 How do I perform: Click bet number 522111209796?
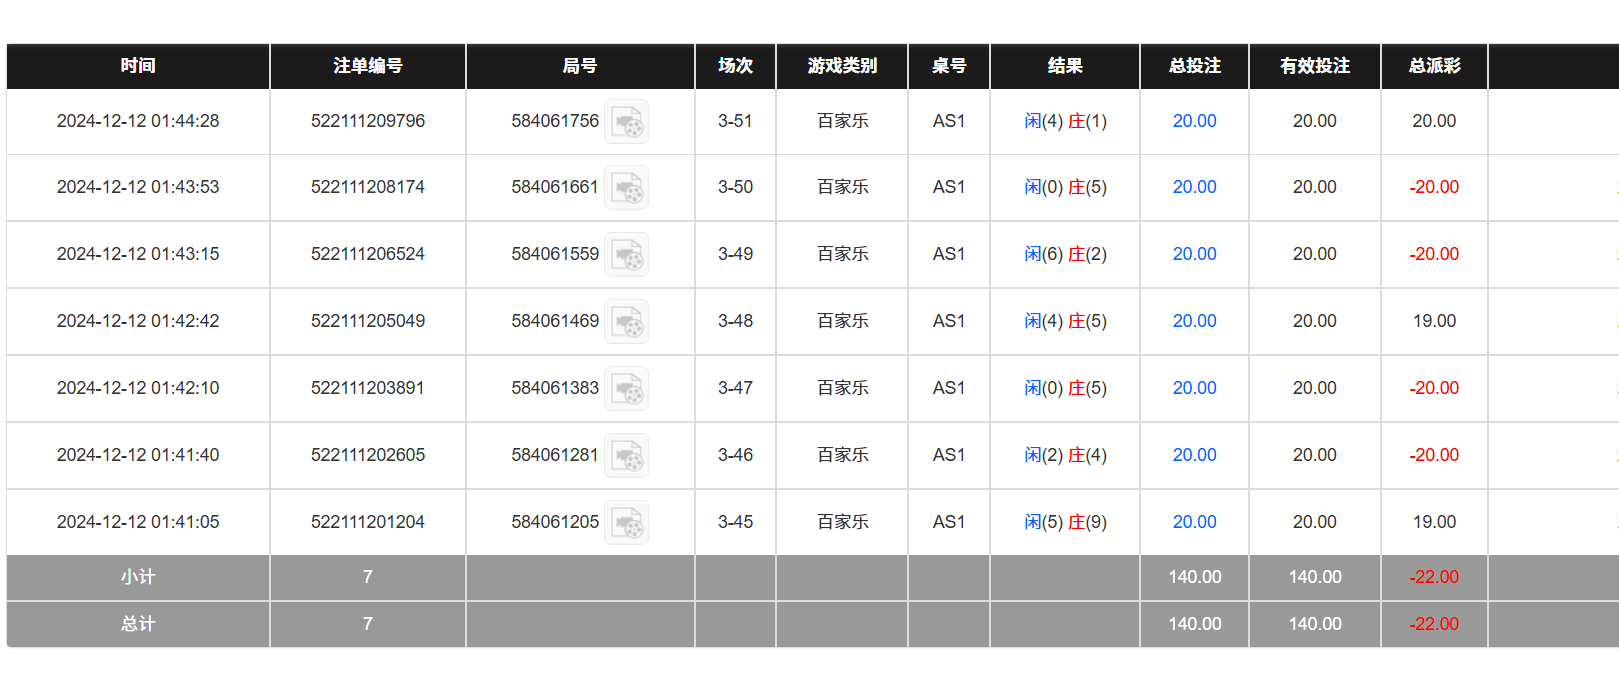click(368, 121)
